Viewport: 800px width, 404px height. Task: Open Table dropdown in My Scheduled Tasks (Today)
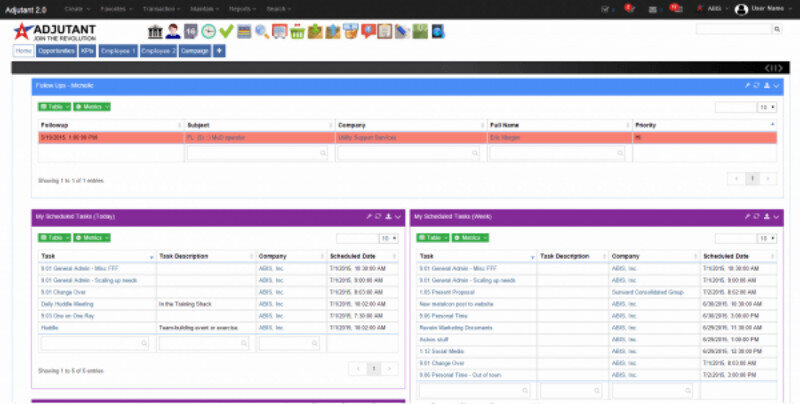tap(51, 237)
